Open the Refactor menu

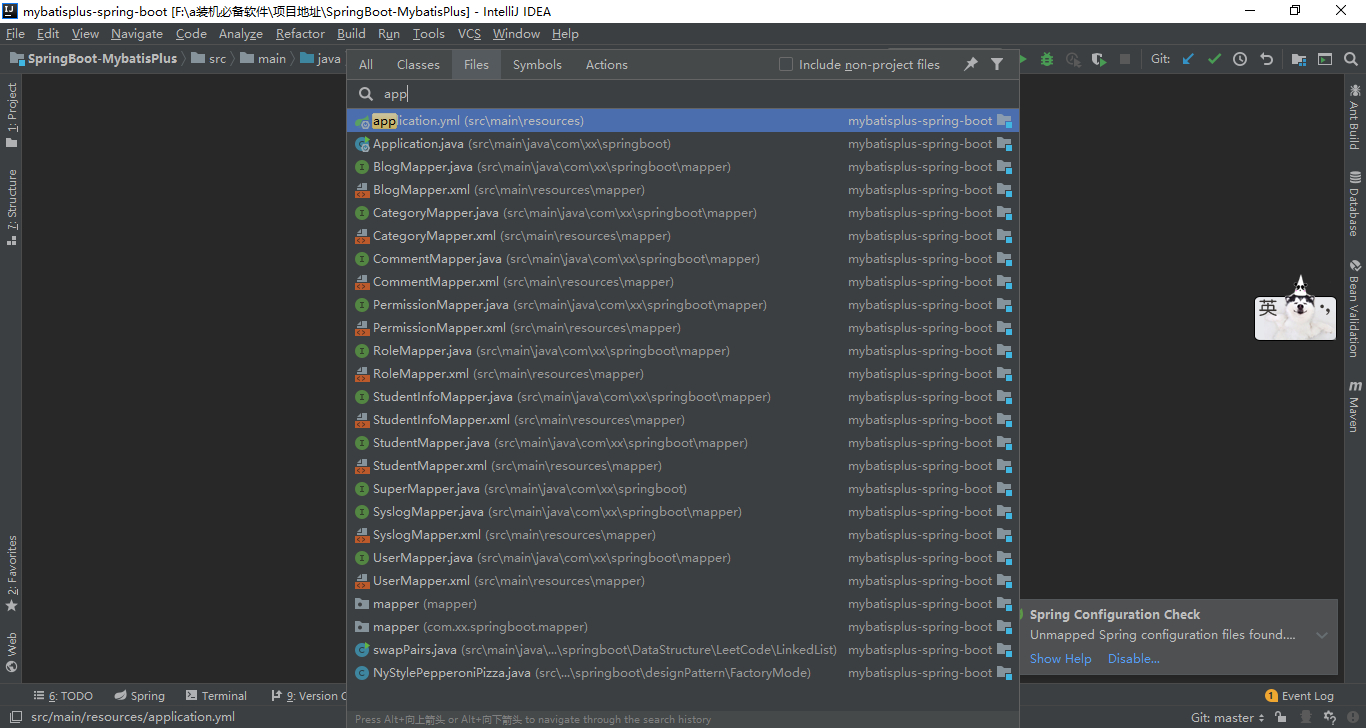click(x=300, y=33)
